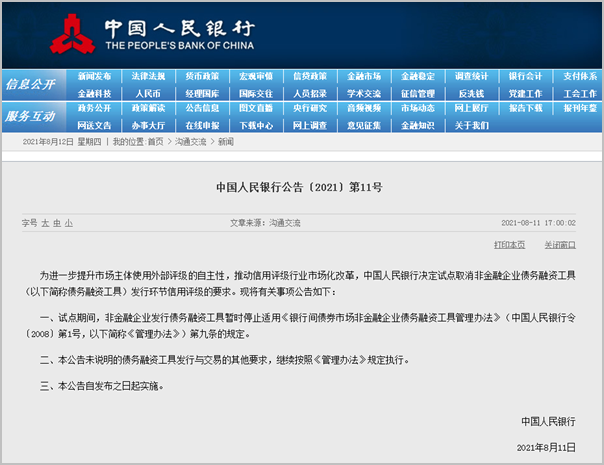This screenshot has width=604, height=465.
Task: Open the 下载中心 download center
Action: point(256,125)
